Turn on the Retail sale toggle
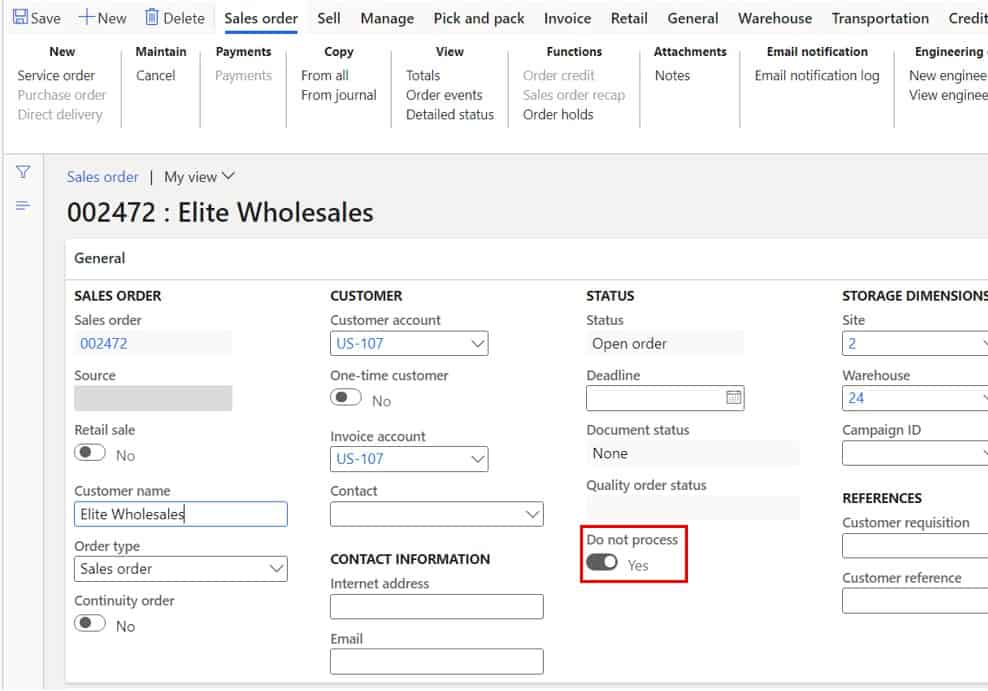The height and width of the screenshot is (691, 988). [90, 452]
